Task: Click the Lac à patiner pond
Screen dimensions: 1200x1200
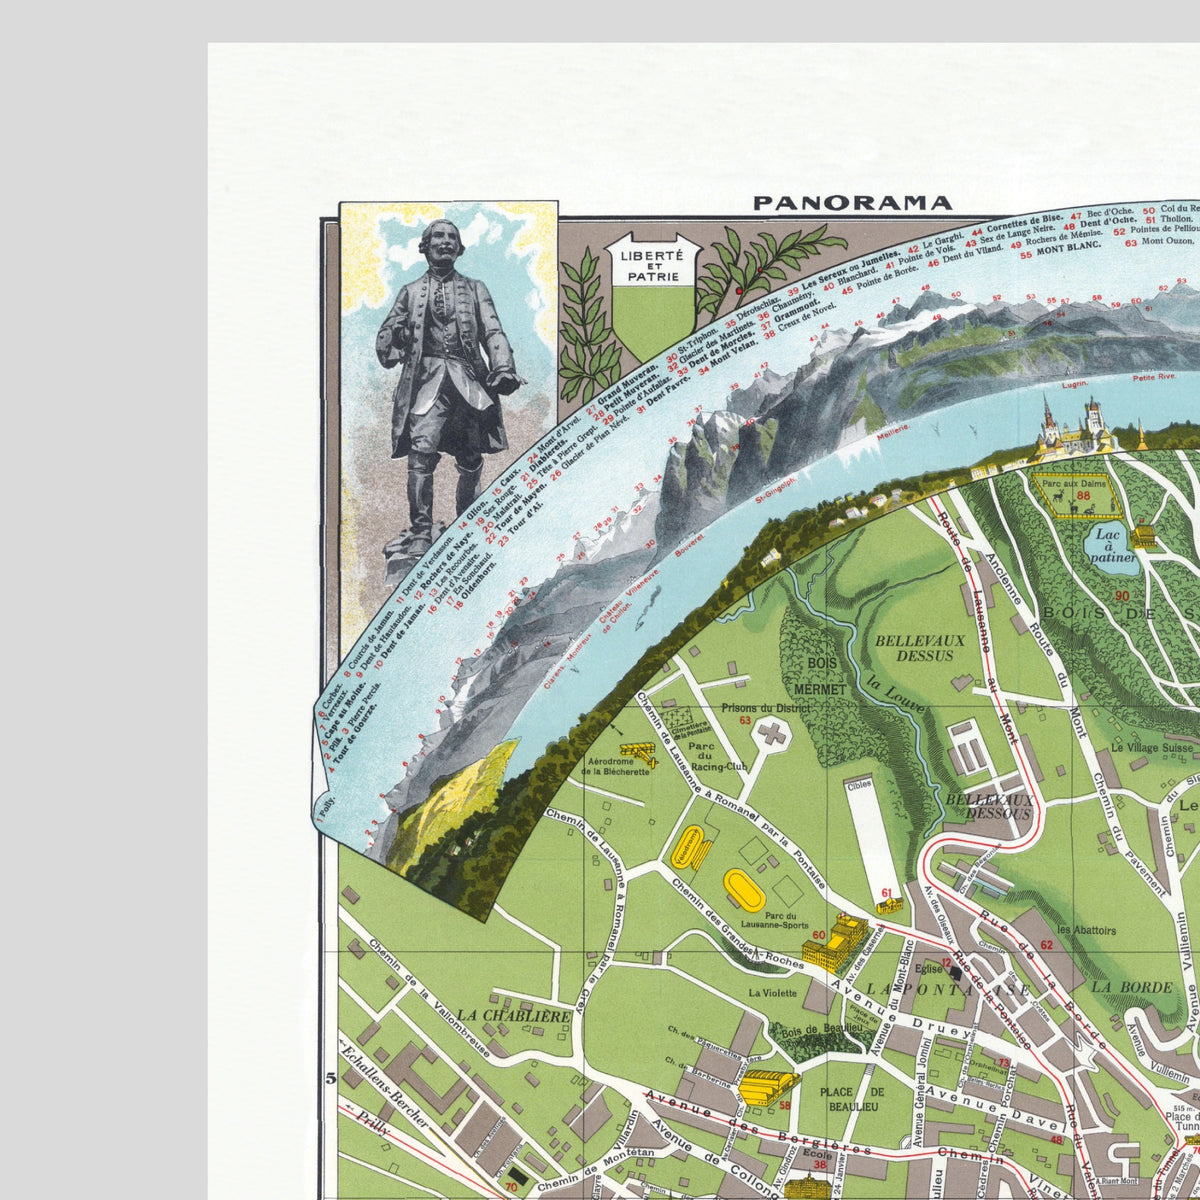Action: tap(1114, 547)
